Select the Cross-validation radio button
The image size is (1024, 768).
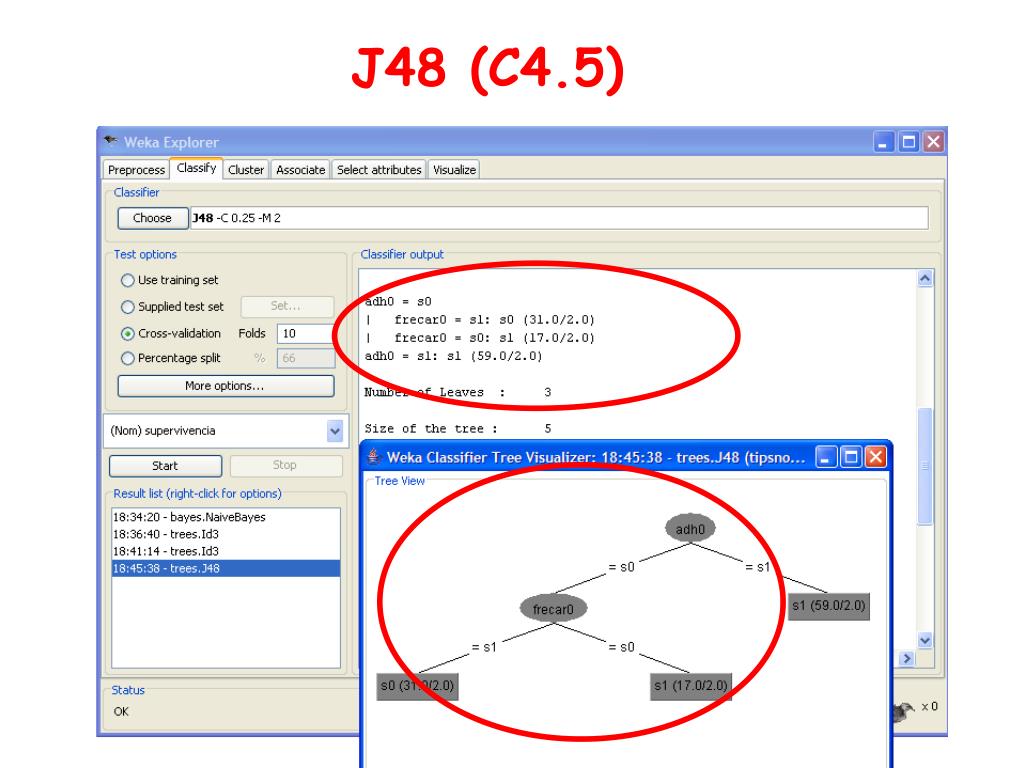[x=127, y=334]
